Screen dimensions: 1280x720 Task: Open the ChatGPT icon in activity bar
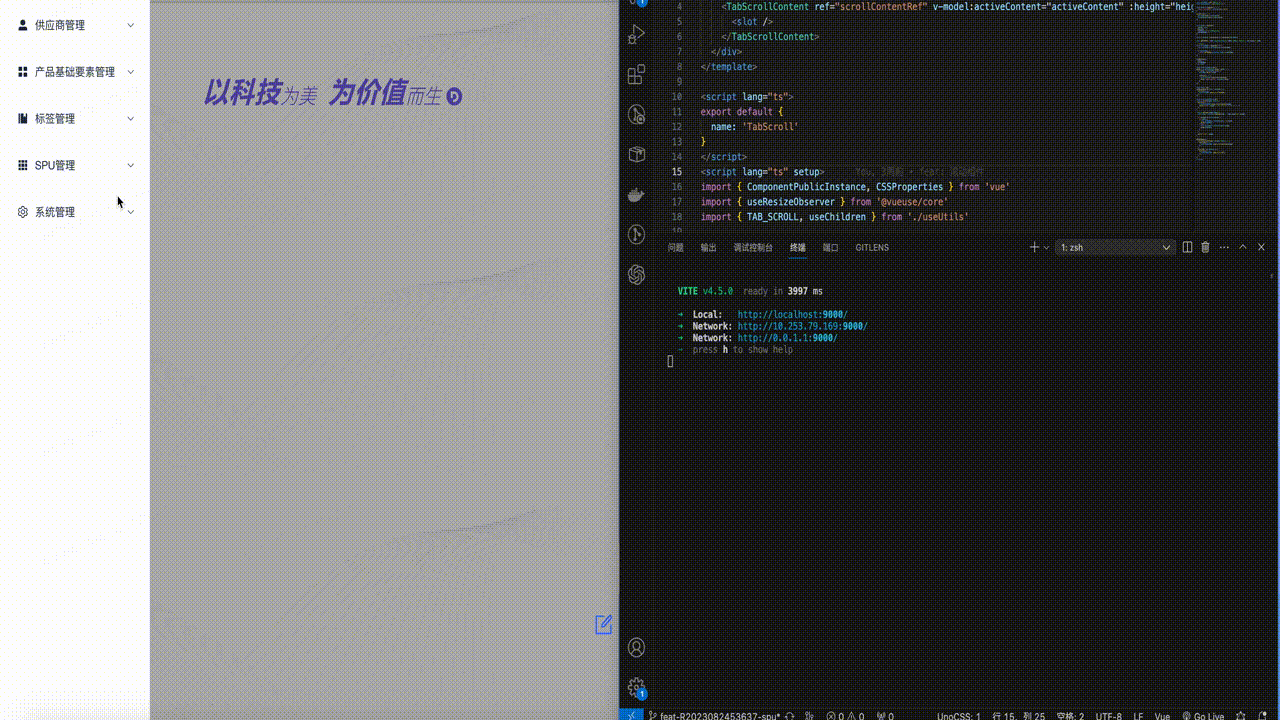pyautogui.click(x=636, y=274)
